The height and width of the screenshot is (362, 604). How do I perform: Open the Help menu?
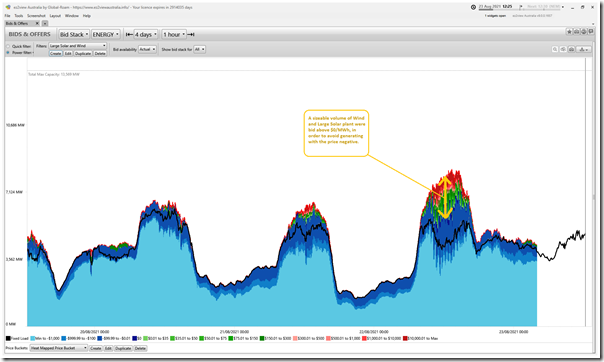tap(87, 16)
